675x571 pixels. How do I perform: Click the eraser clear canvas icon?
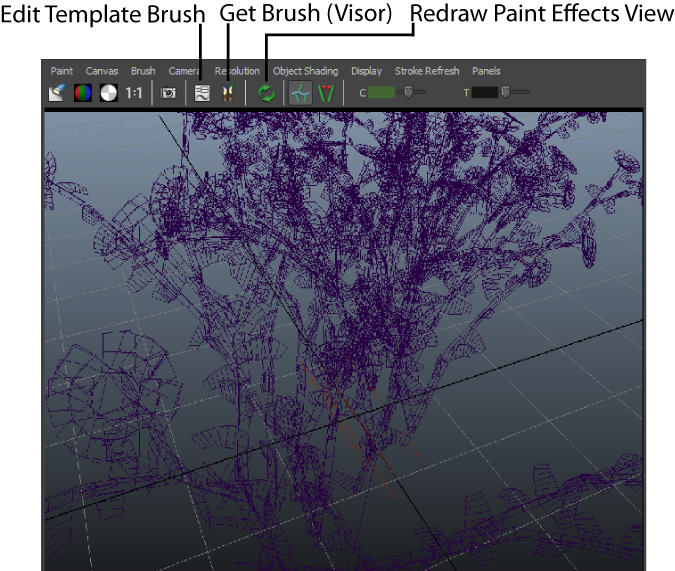point(57,93)
